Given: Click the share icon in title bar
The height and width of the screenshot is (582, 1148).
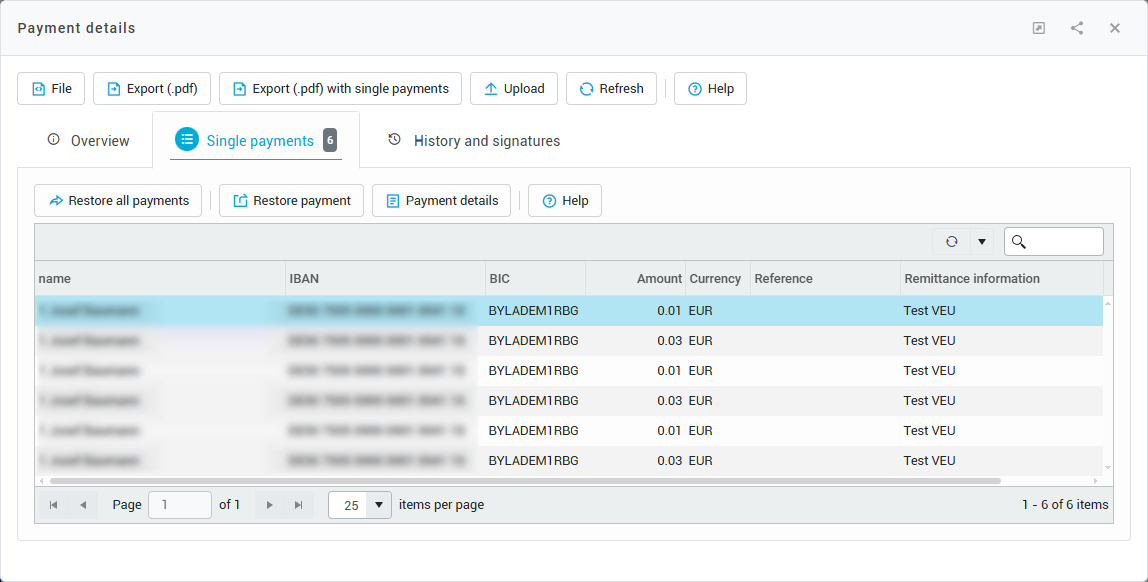Looking at the screenshot, I should (x=1077, y=28).
